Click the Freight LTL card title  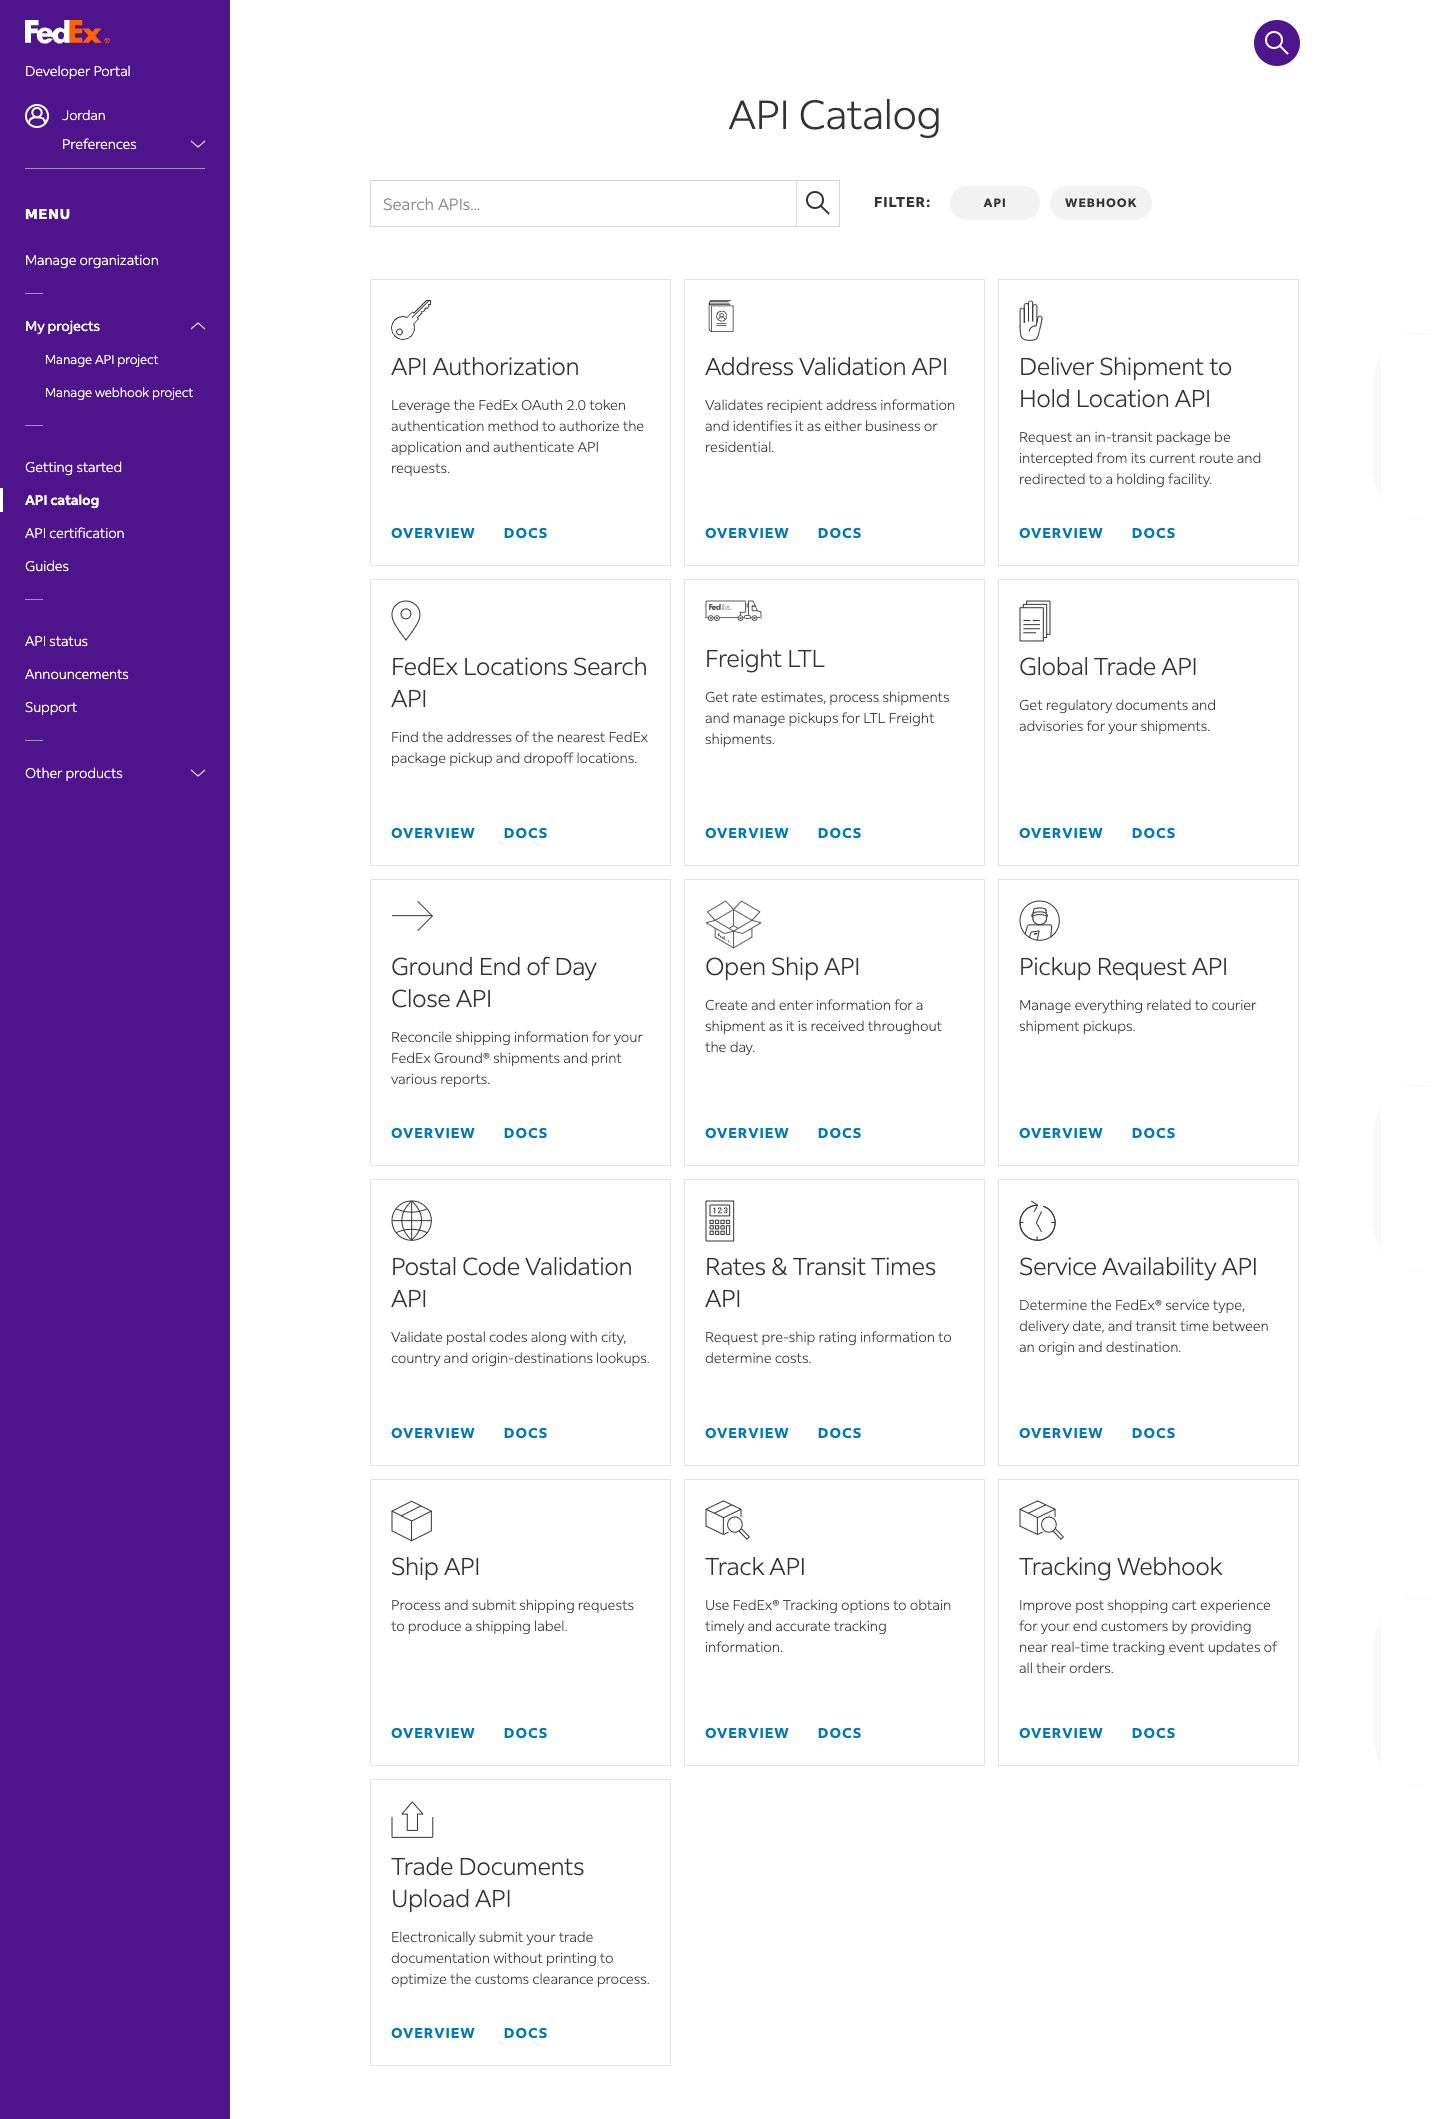point(765,659)
